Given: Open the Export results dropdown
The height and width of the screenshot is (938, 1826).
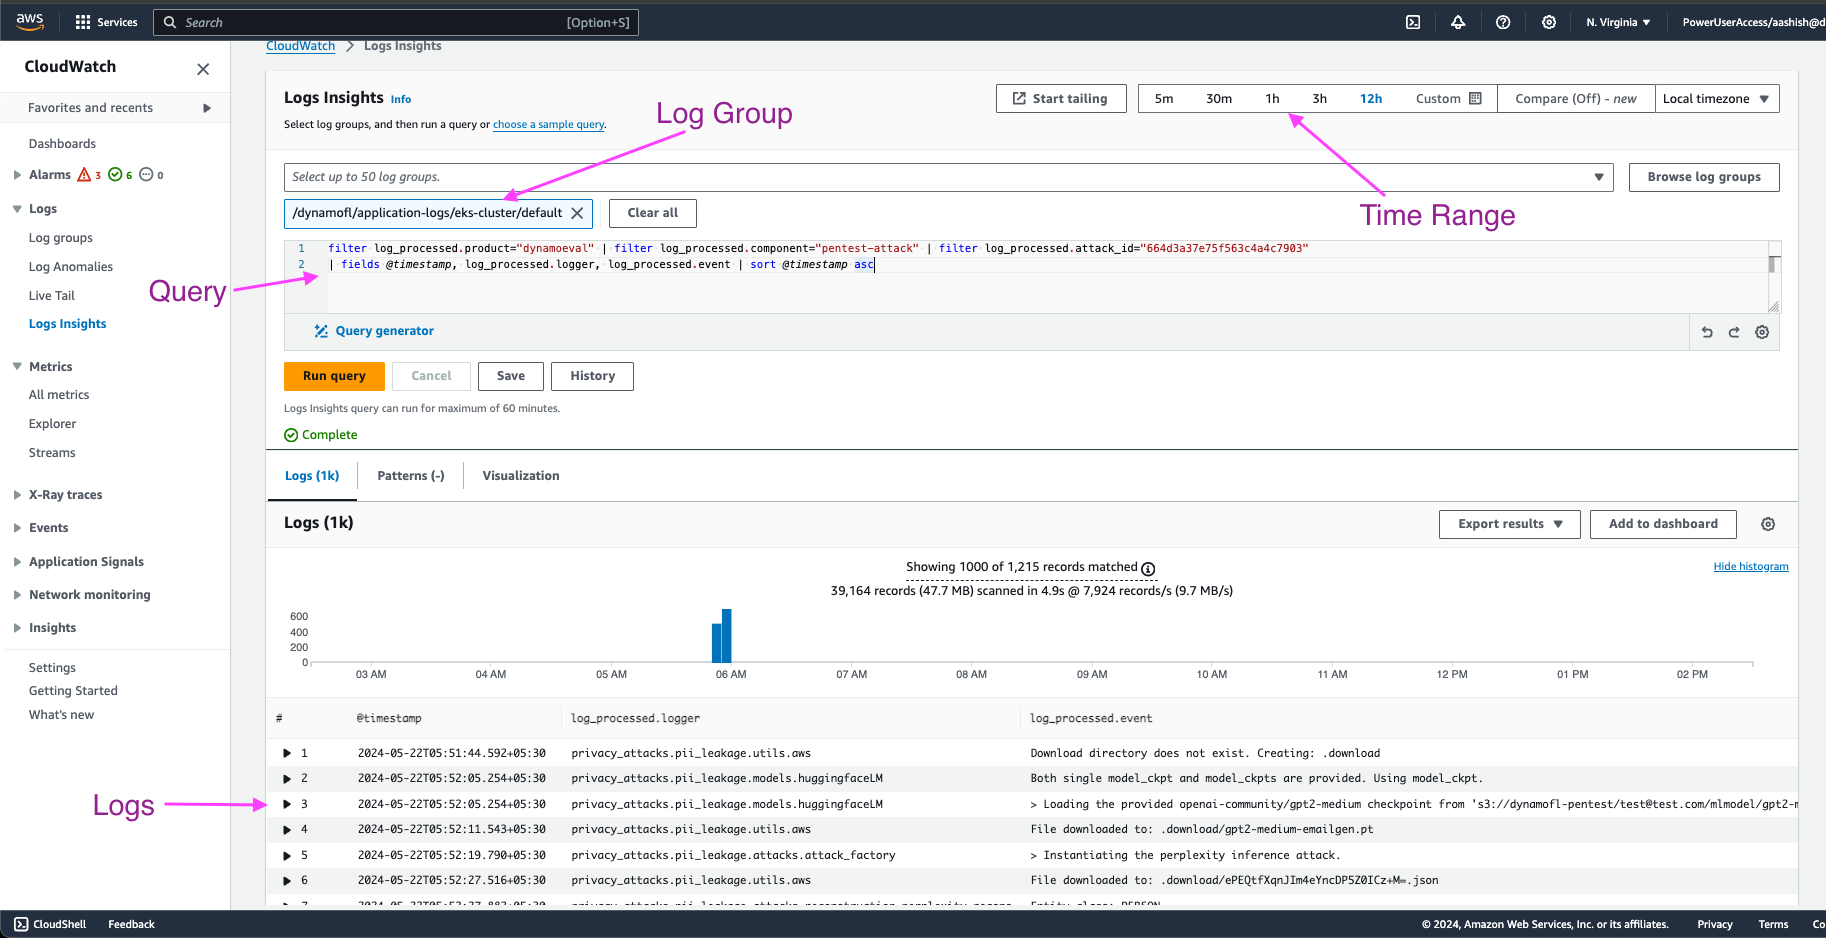Looking at the screenshot, I should coord(1510,524).
